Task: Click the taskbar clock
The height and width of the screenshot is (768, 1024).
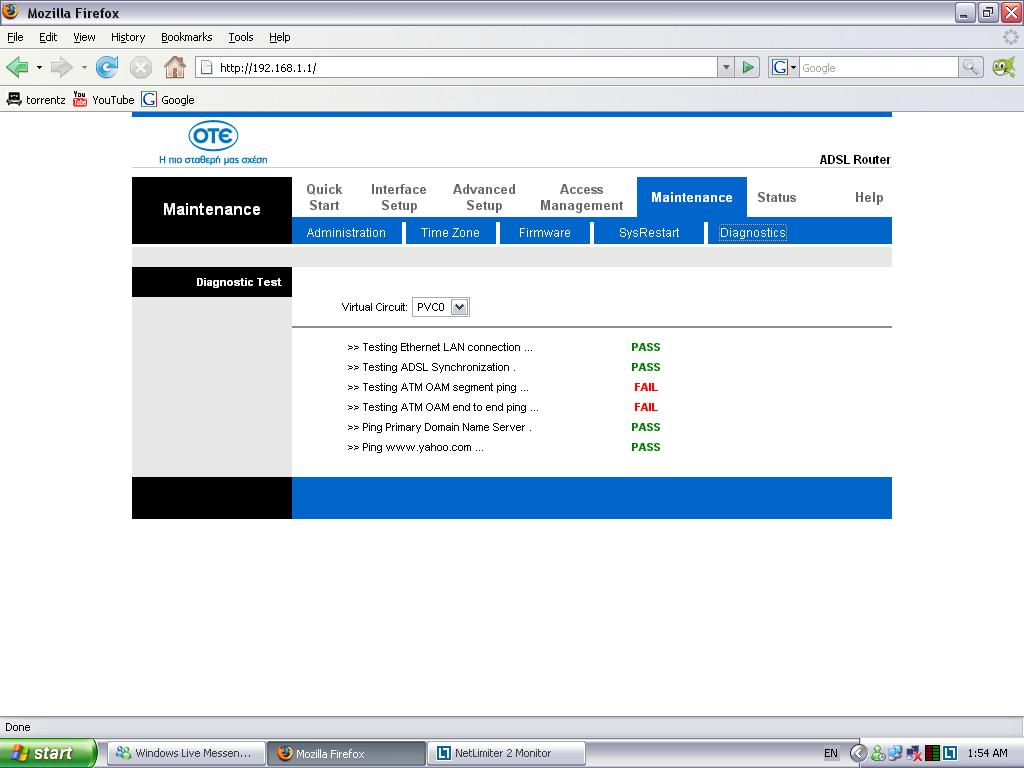Action: pos(987,753)
